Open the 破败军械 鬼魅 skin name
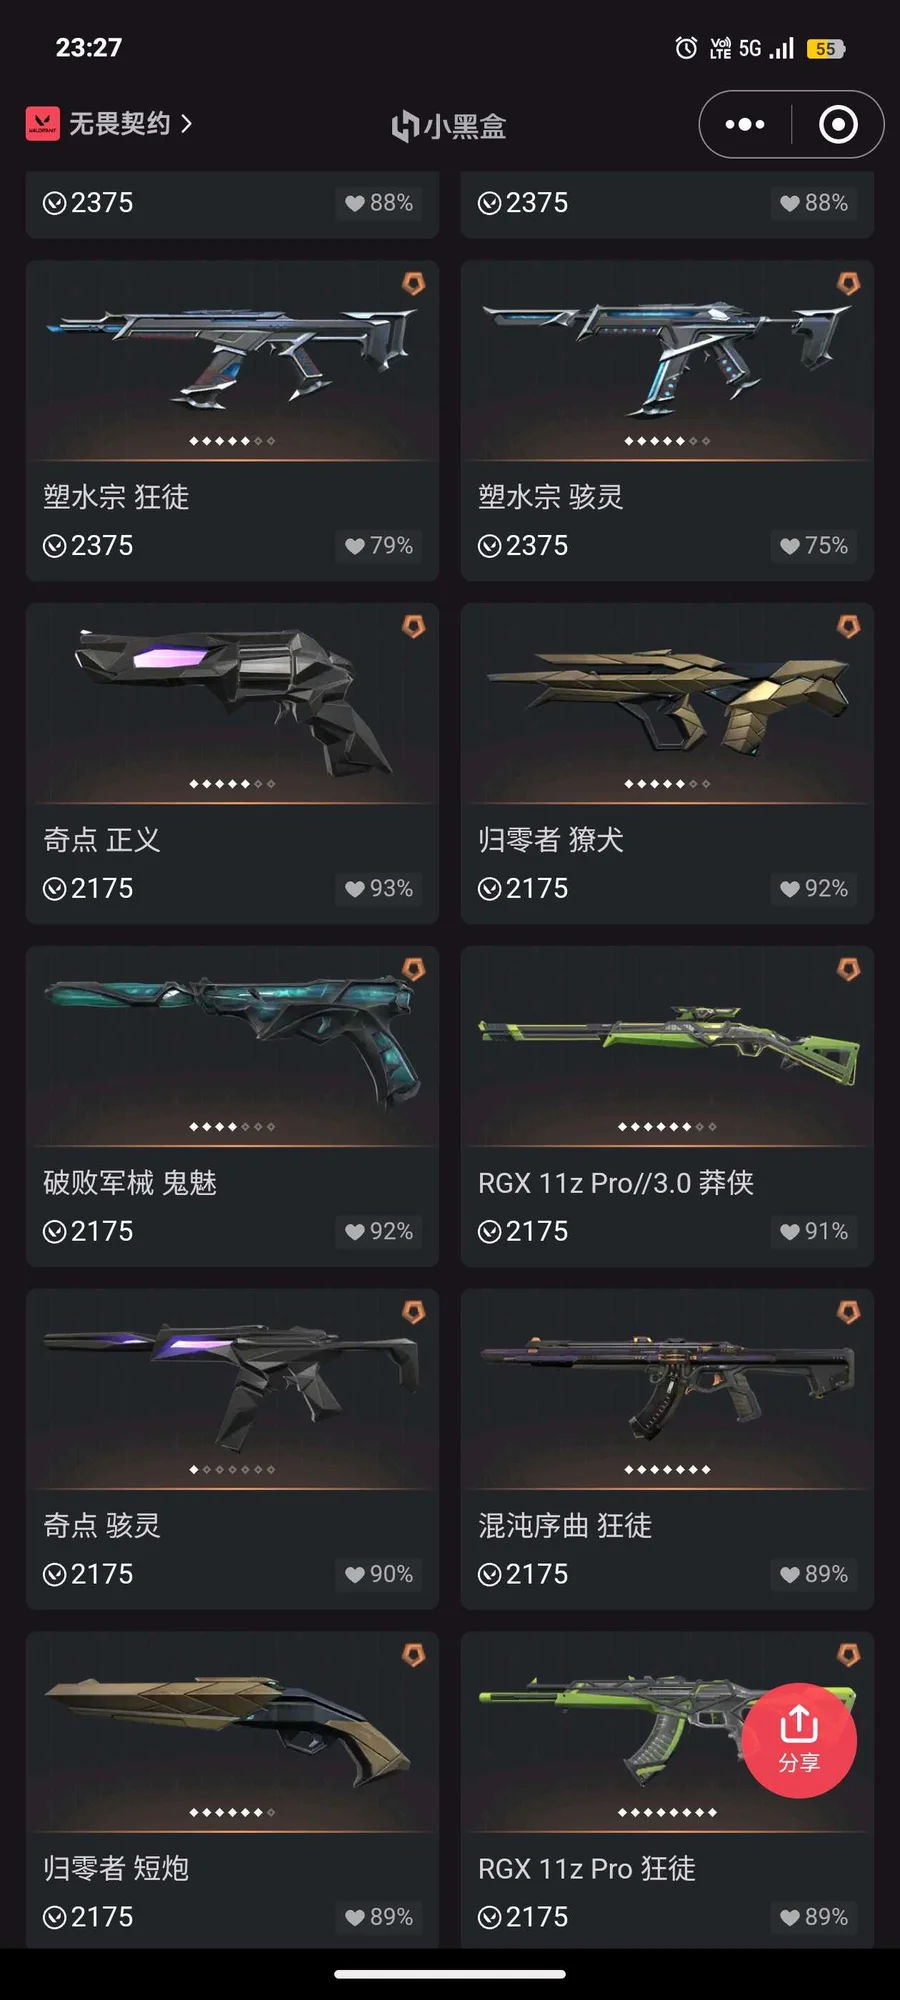 coord(130,1183)
